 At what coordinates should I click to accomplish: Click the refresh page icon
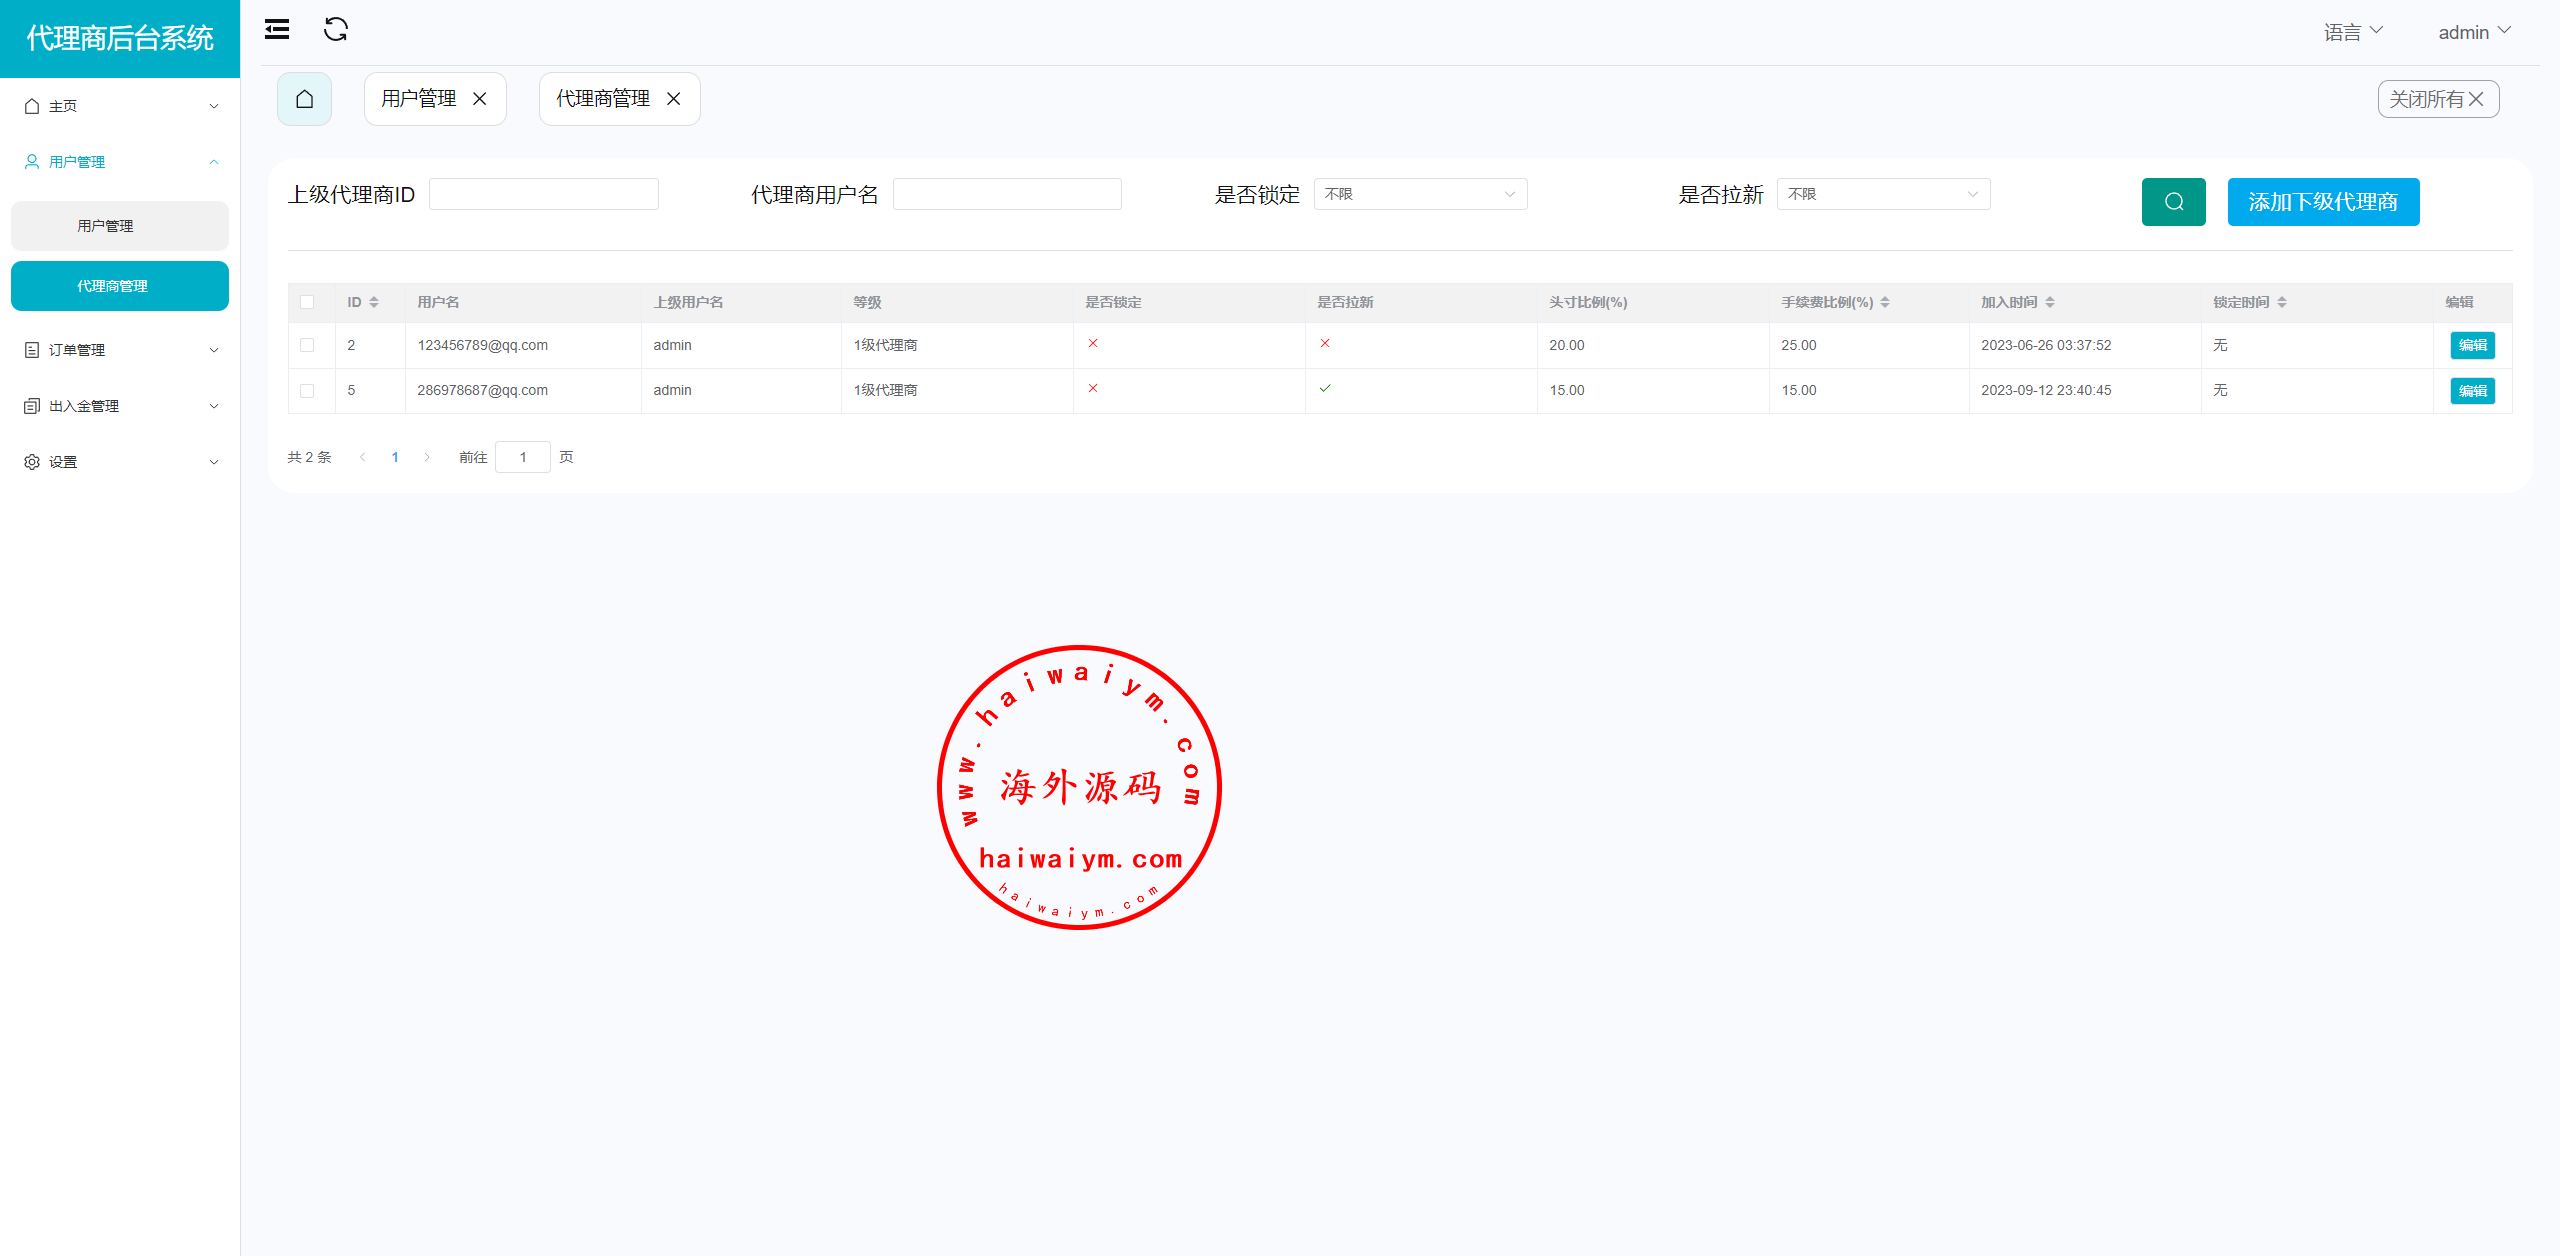coord(336,30)
